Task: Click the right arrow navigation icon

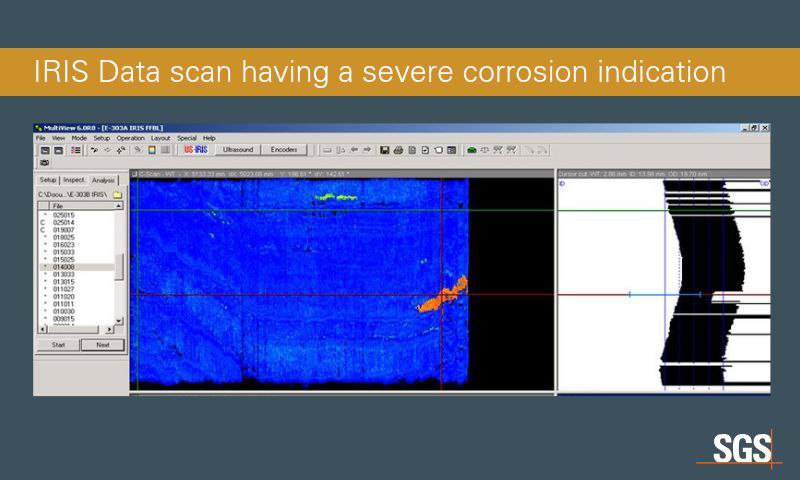Action: (x=367, y=150)
